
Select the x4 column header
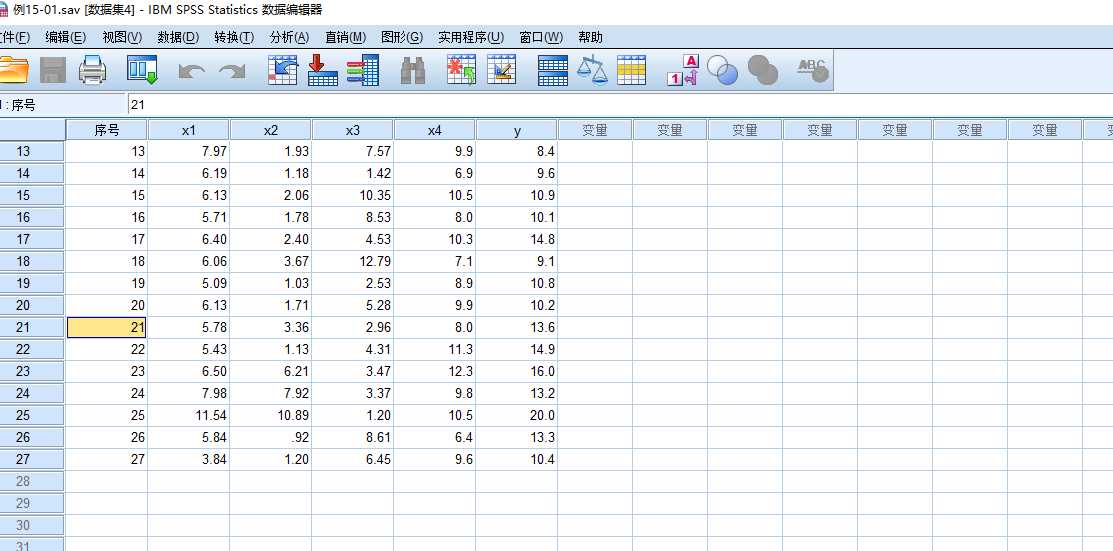pyautogui.click(x=434, y=130)
